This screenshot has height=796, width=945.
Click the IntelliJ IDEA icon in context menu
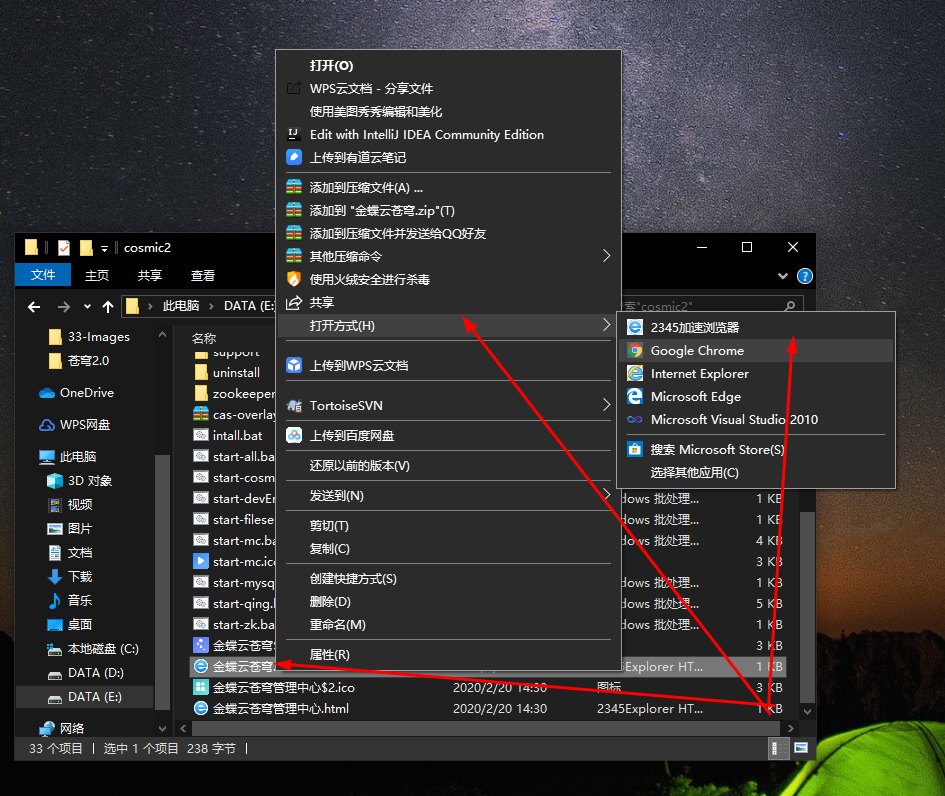[x=294, y=134]
